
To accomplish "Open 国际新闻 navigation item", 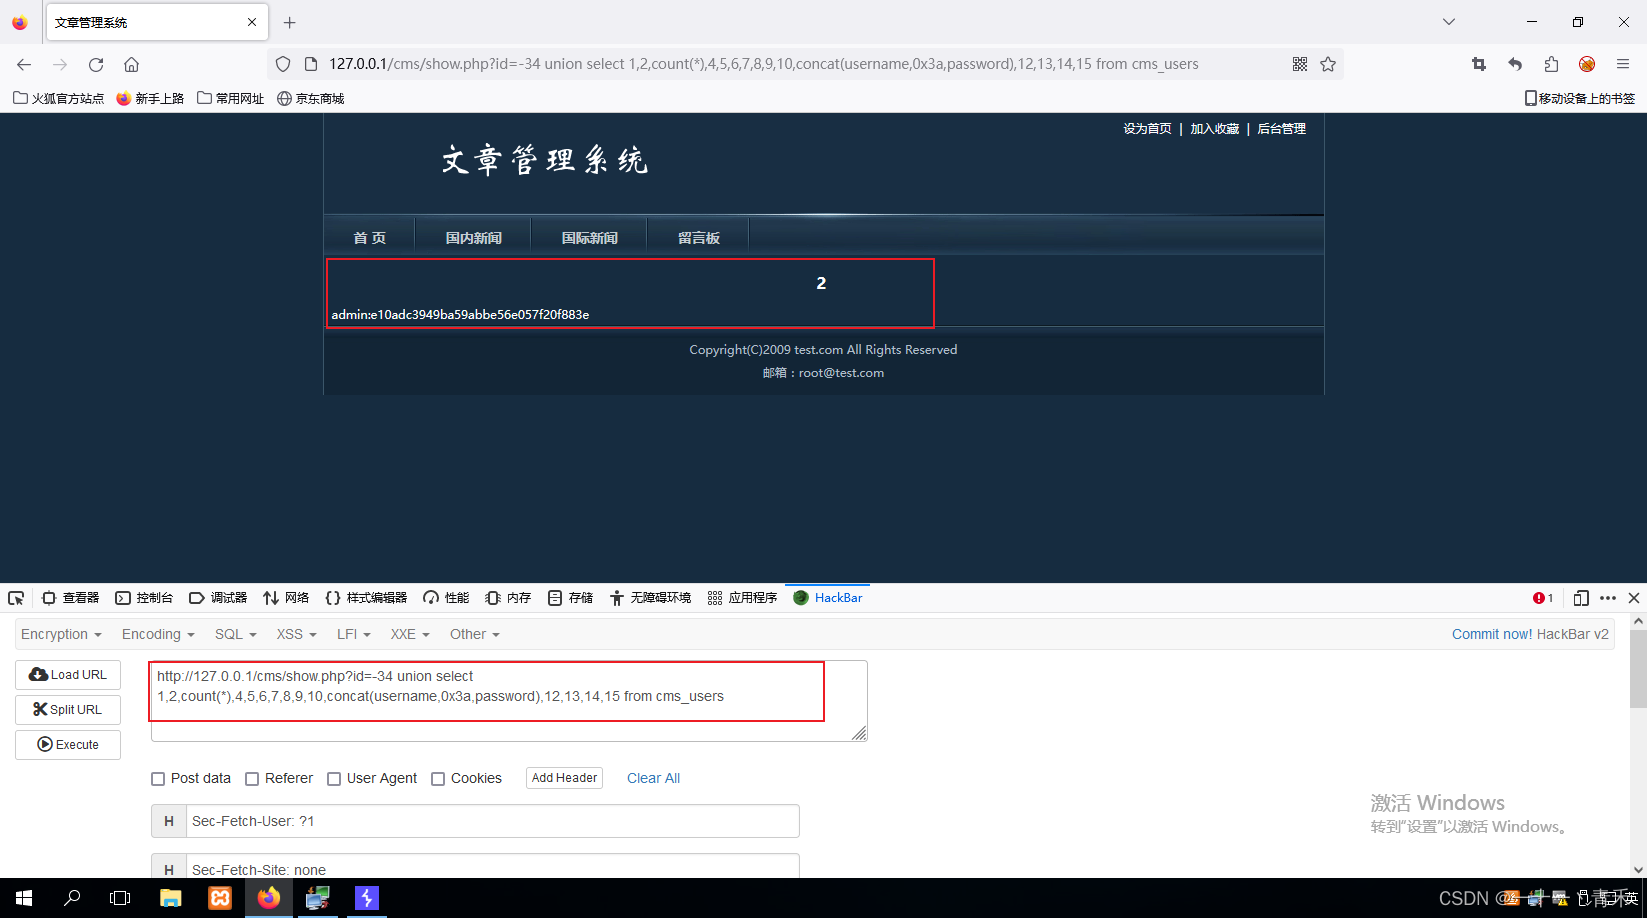I will (x=589, y=238).
